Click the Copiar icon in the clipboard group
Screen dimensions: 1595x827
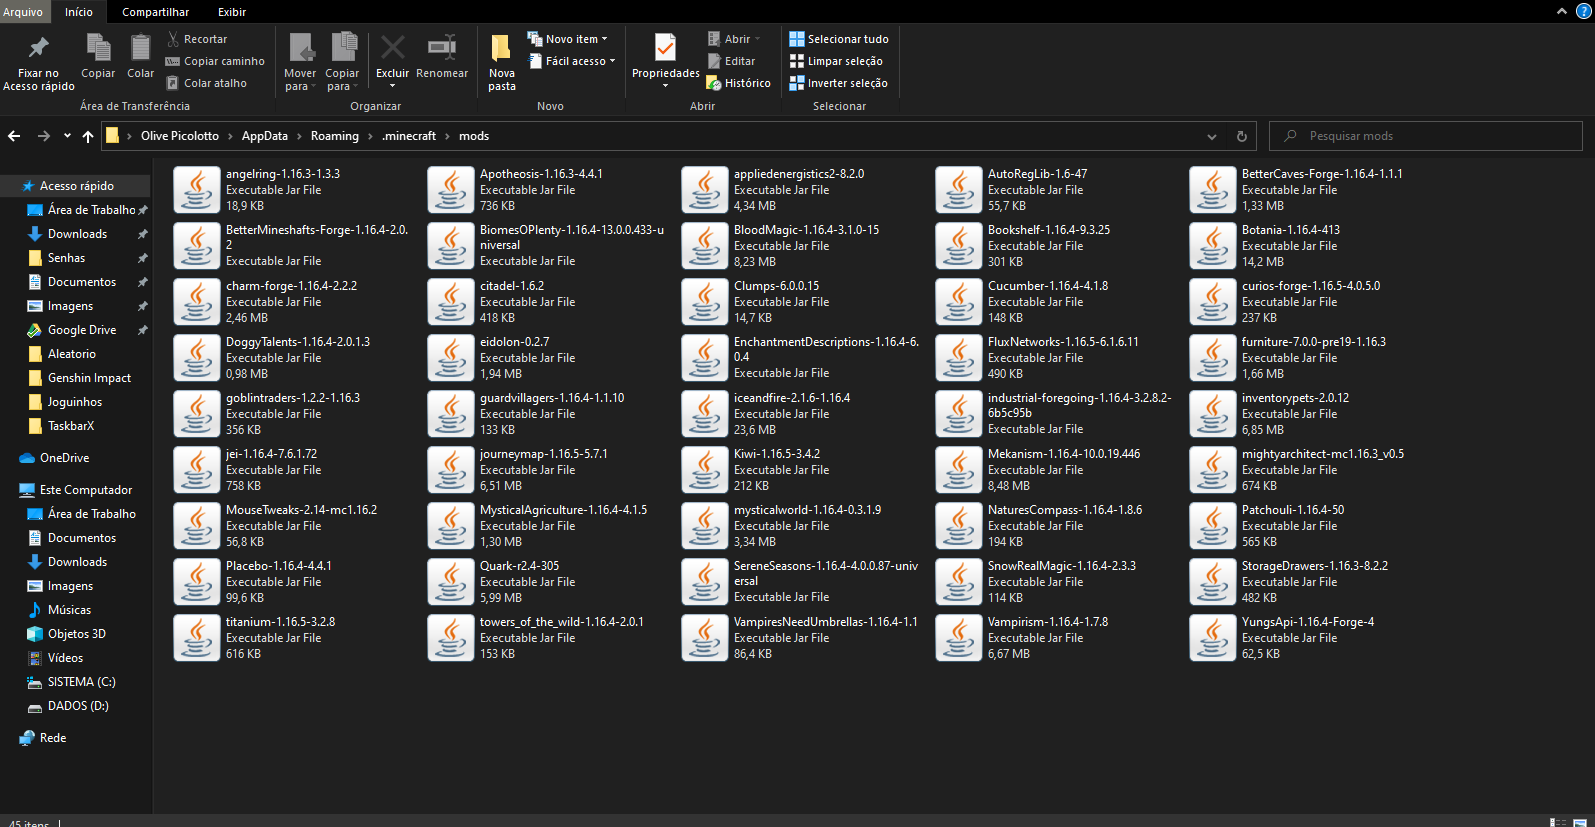coord(98,47)
